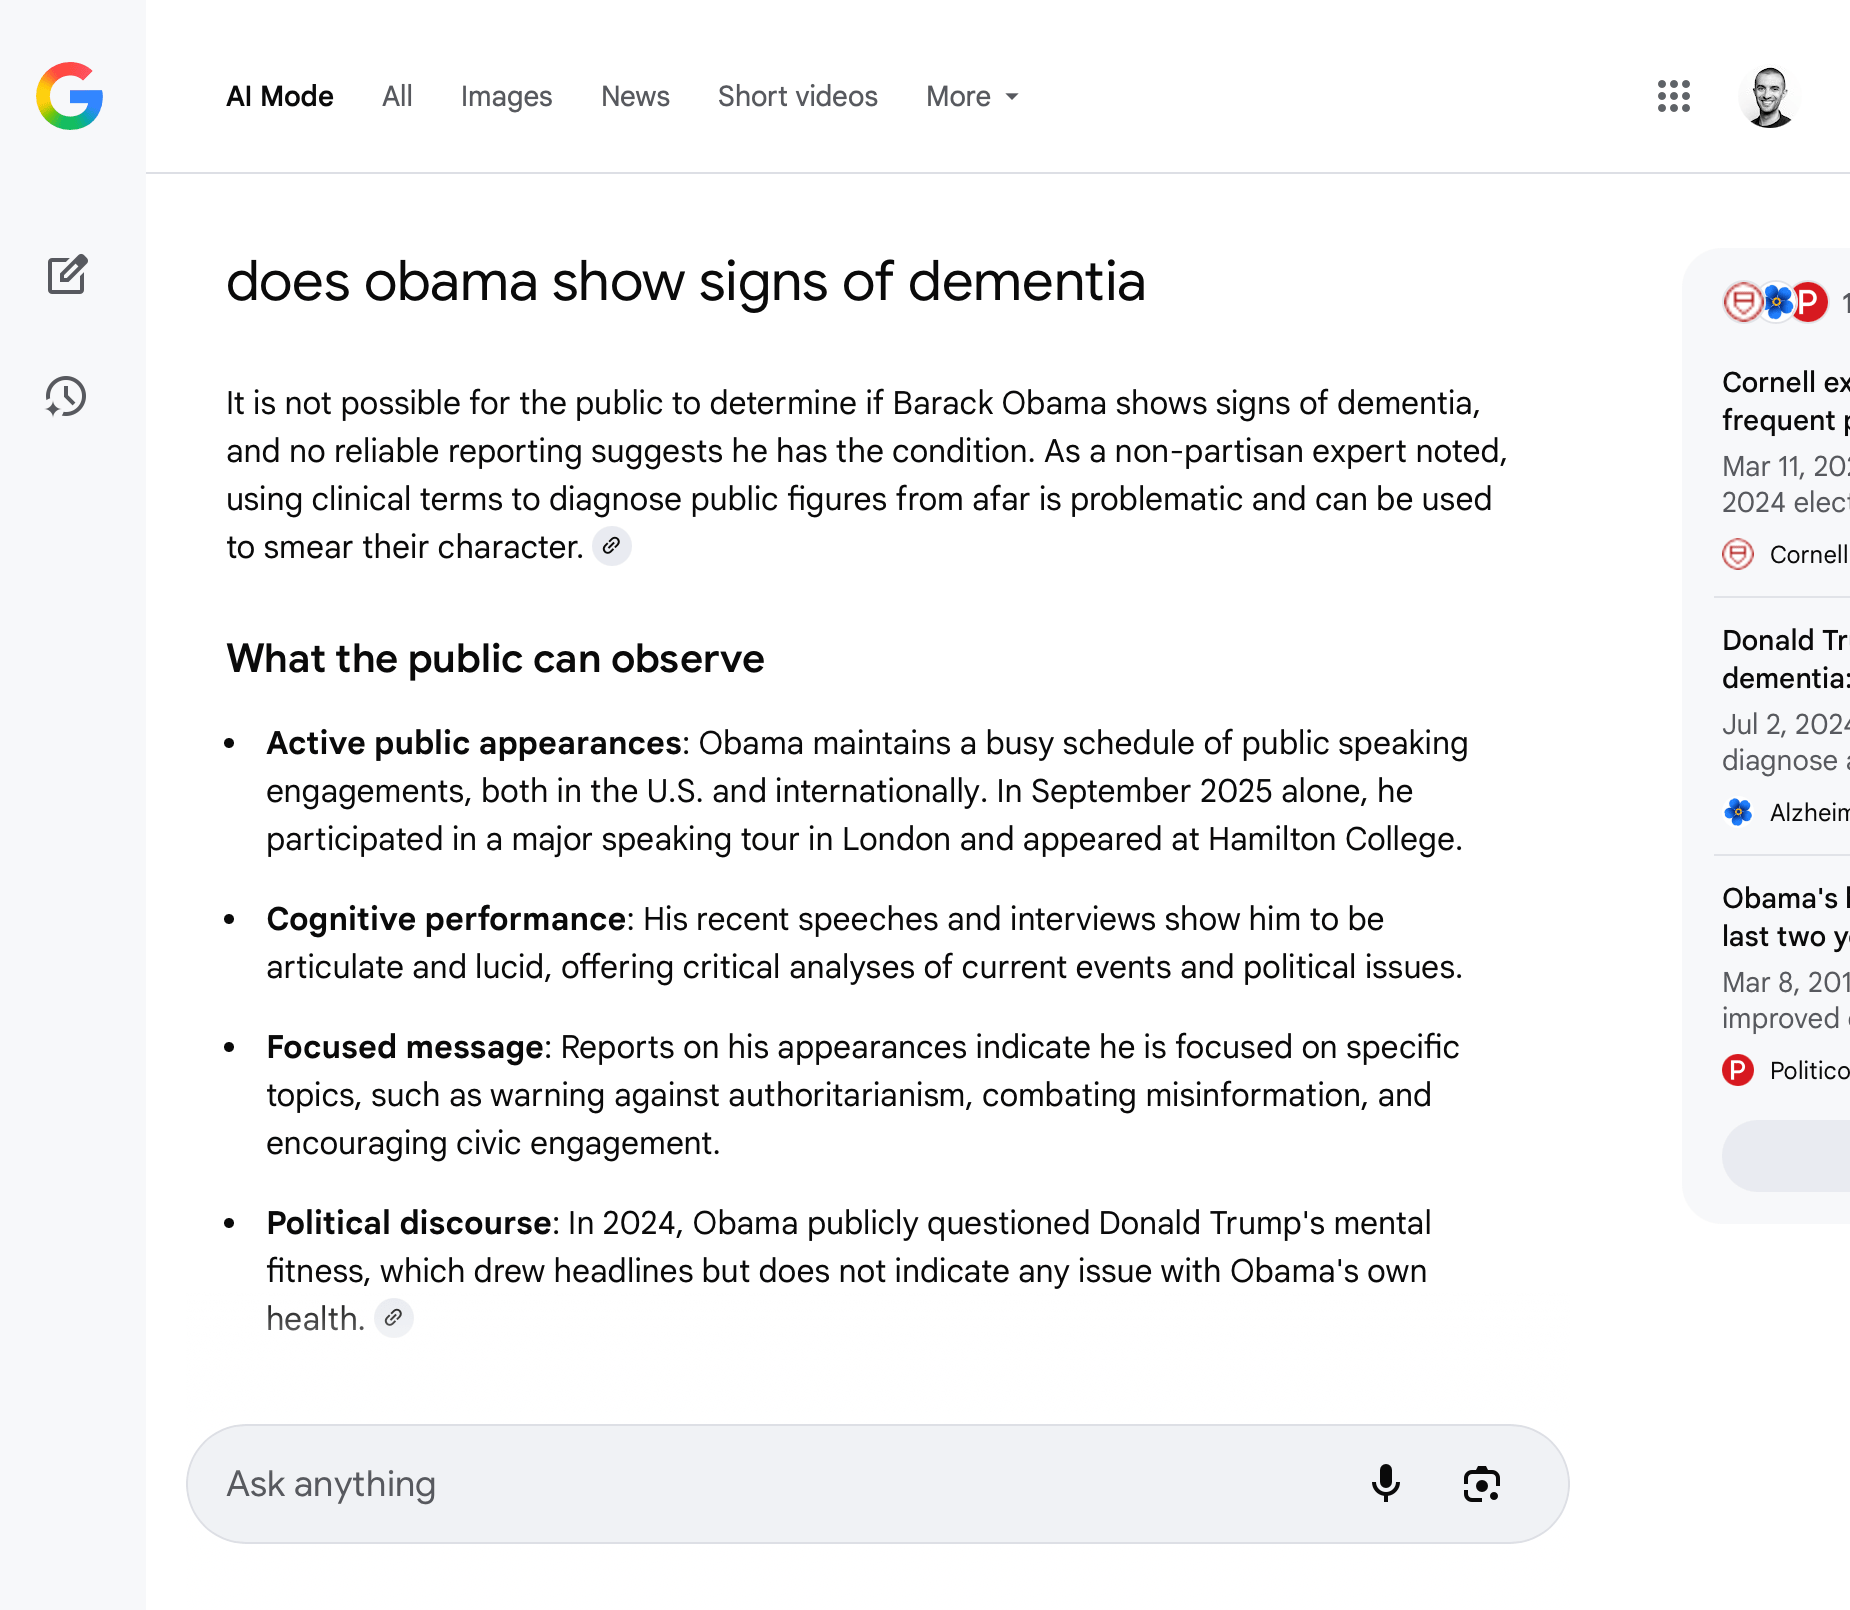Click the microphone voice search icon

(x=1385, y=1484)
